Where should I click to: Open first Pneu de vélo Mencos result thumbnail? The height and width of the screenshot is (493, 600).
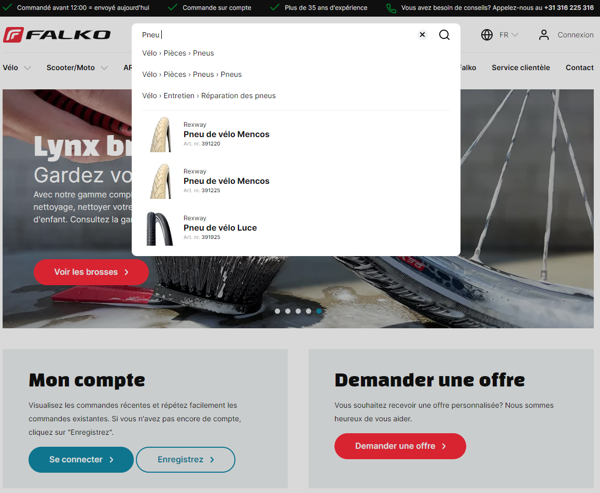click(x=160, y=134)
